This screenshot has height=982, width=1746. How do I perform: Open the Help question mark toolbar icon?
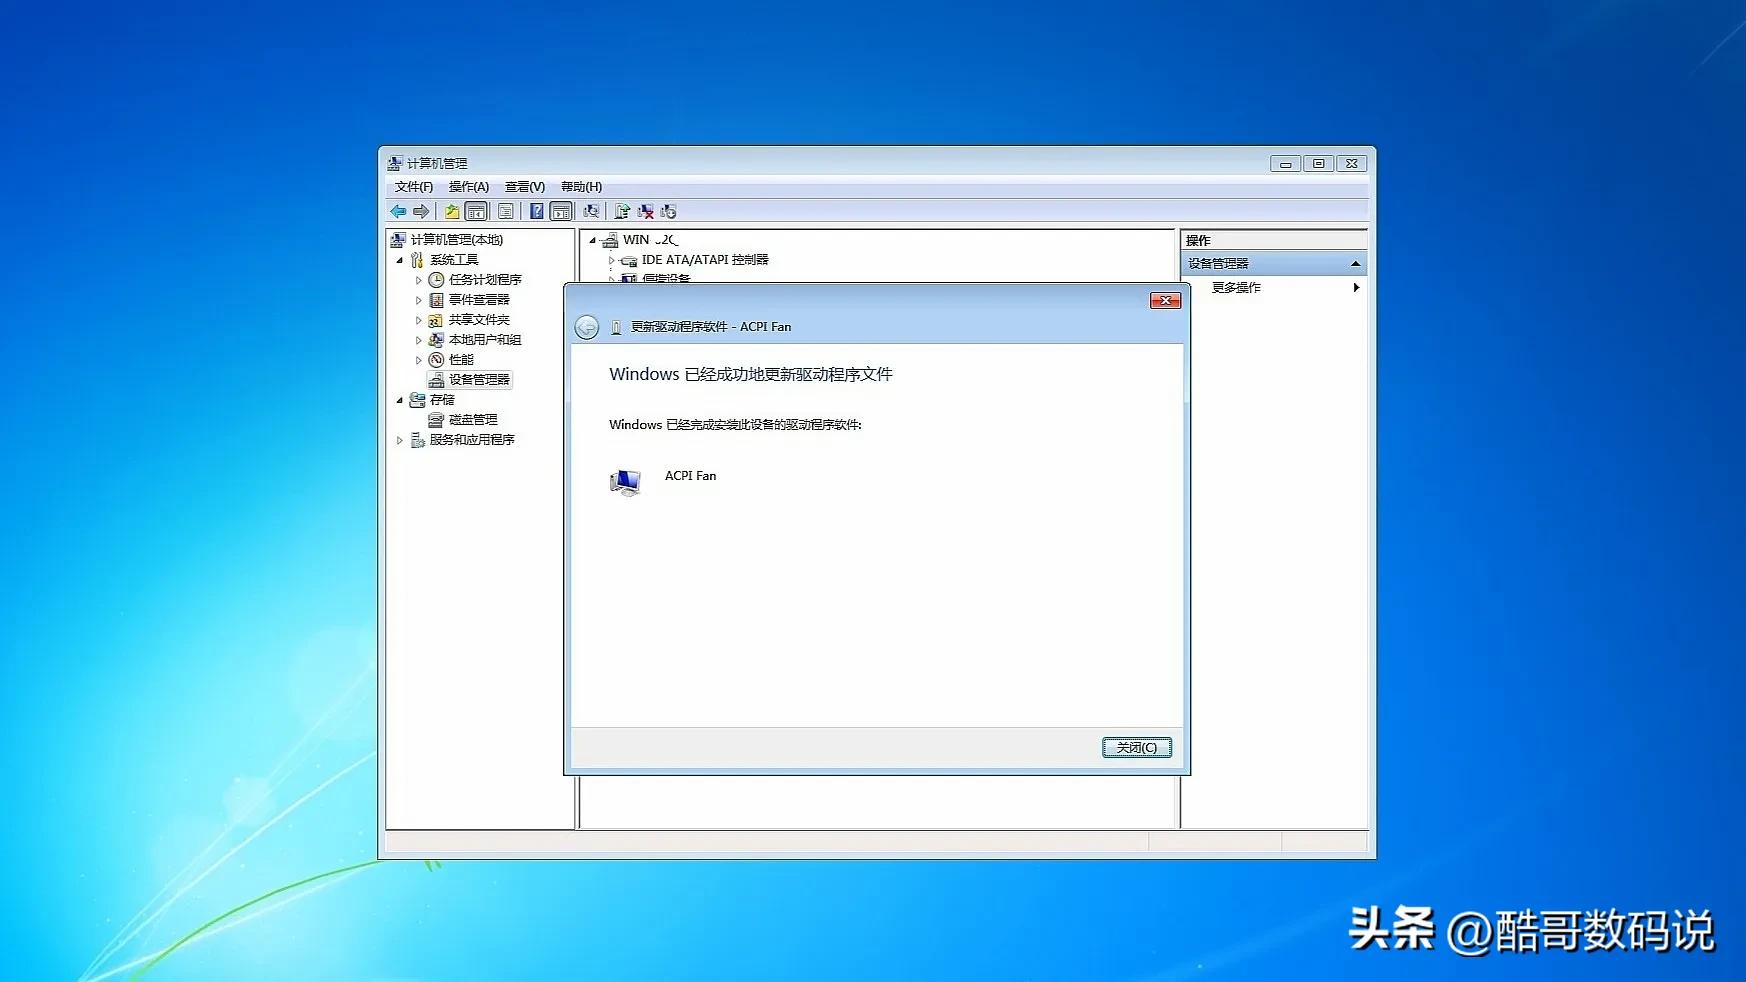[537, 211]
